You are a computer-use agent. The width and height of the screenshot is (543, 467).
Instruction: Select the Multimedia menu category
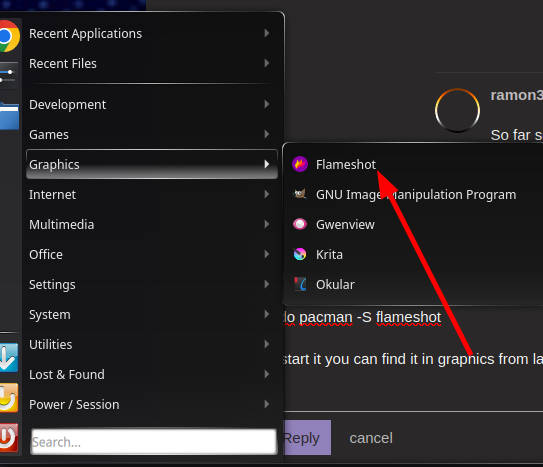point(152,224)
